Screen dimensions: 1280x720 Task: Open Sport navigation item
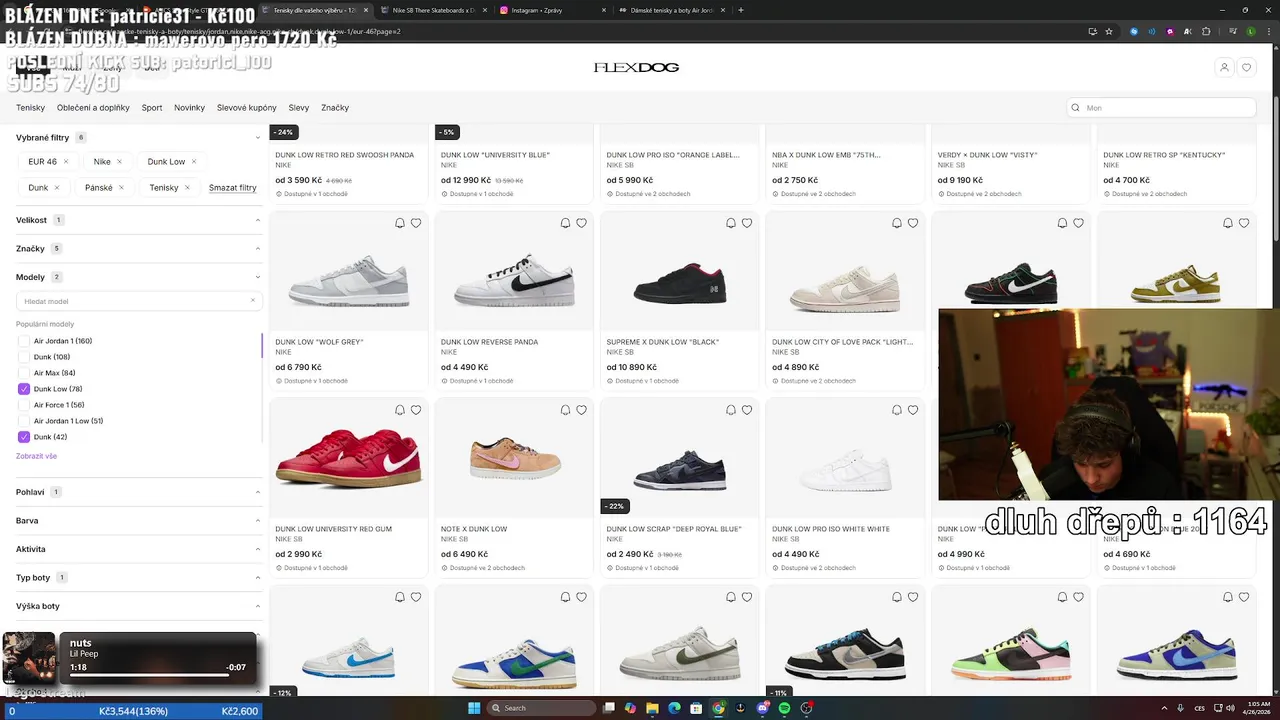152,108
